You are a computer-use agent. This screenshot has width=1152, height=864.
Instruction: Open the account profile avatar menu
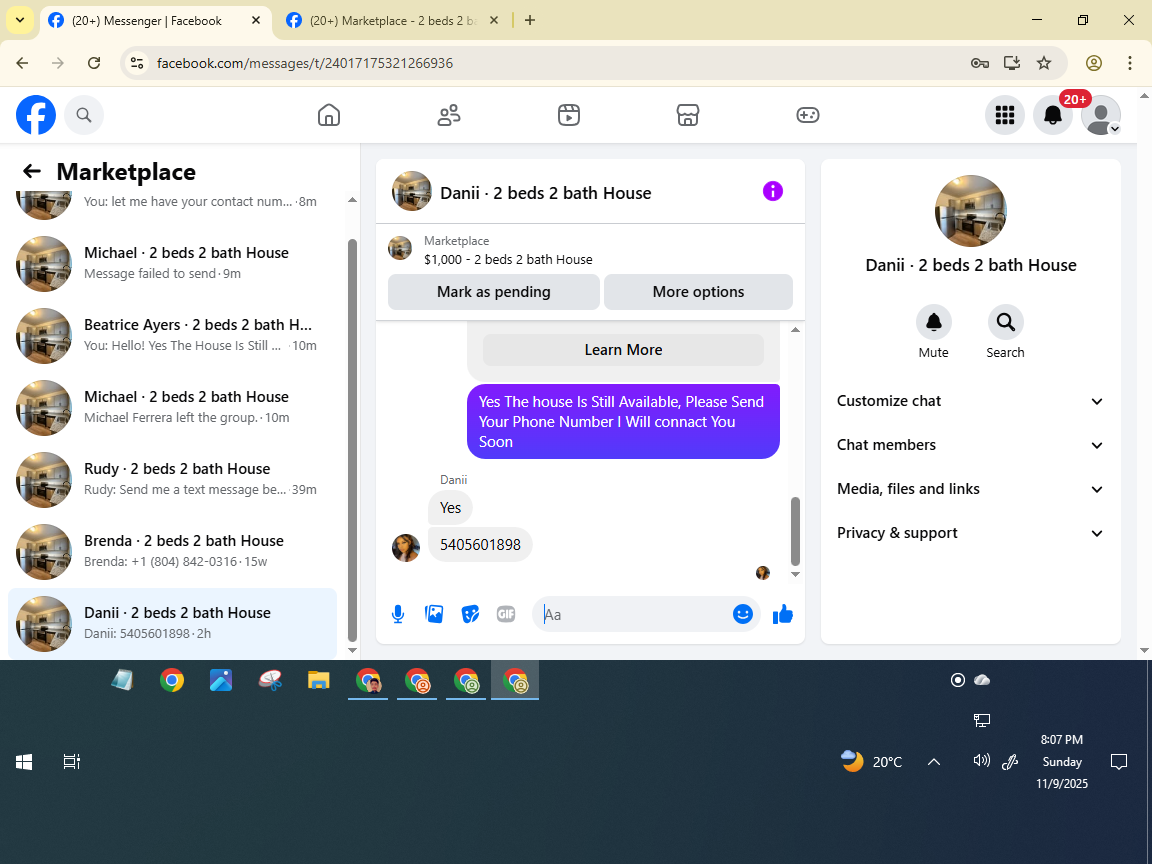pyautogui.click(x=1101, y=115)
